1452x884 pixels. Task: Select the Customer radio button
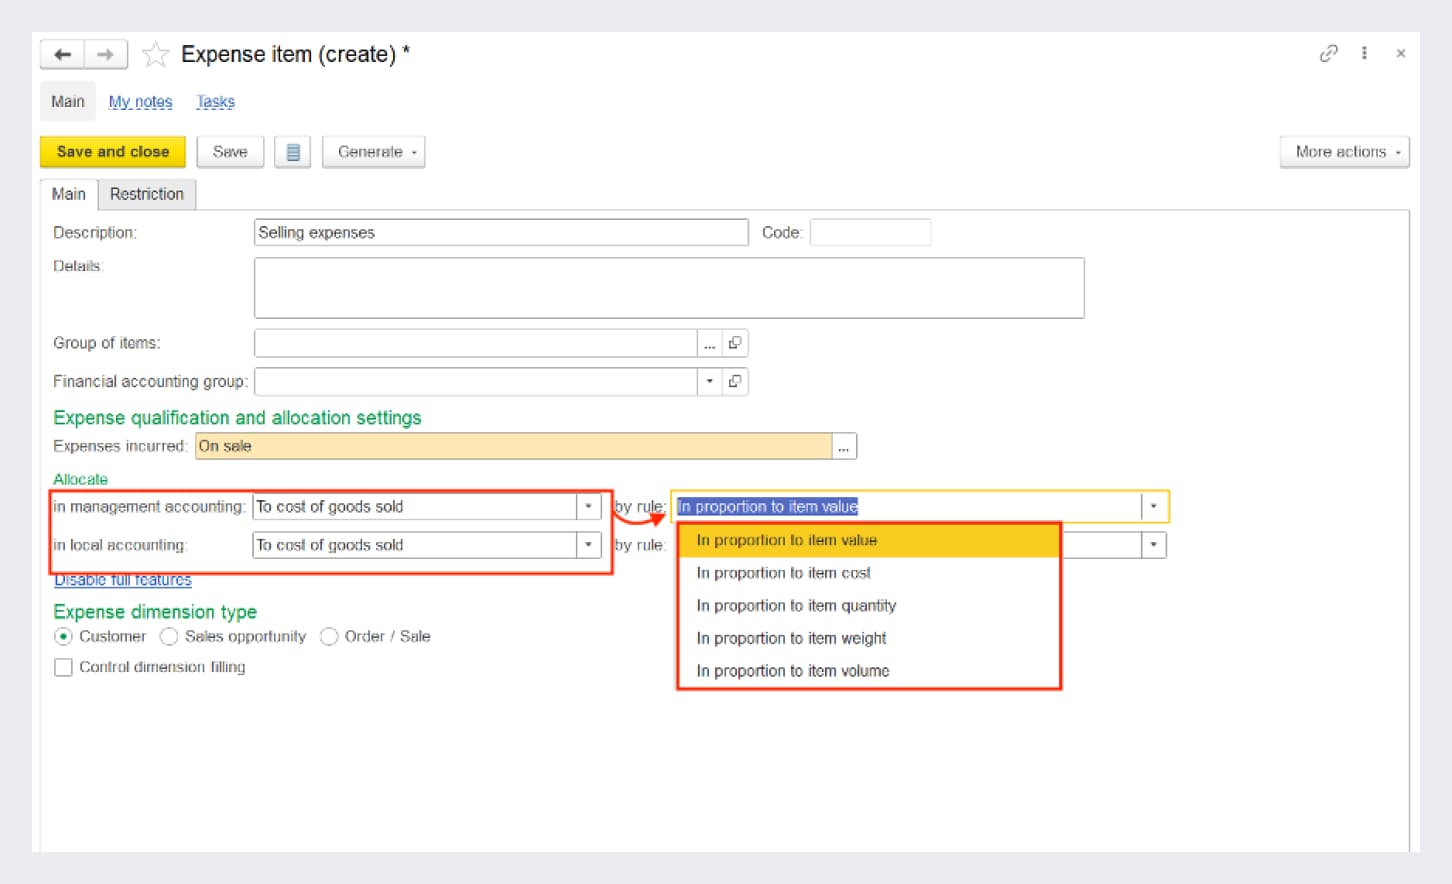pos(63,637)
